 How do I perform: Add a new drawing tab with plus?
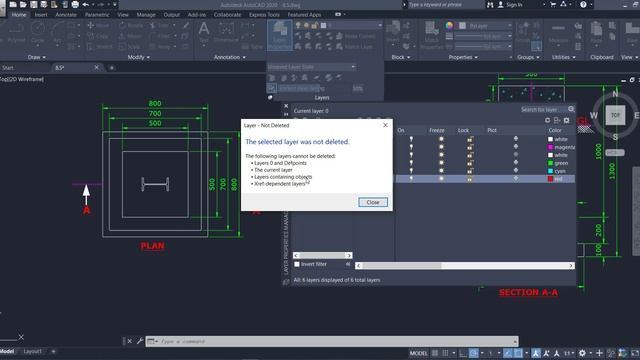111,68
